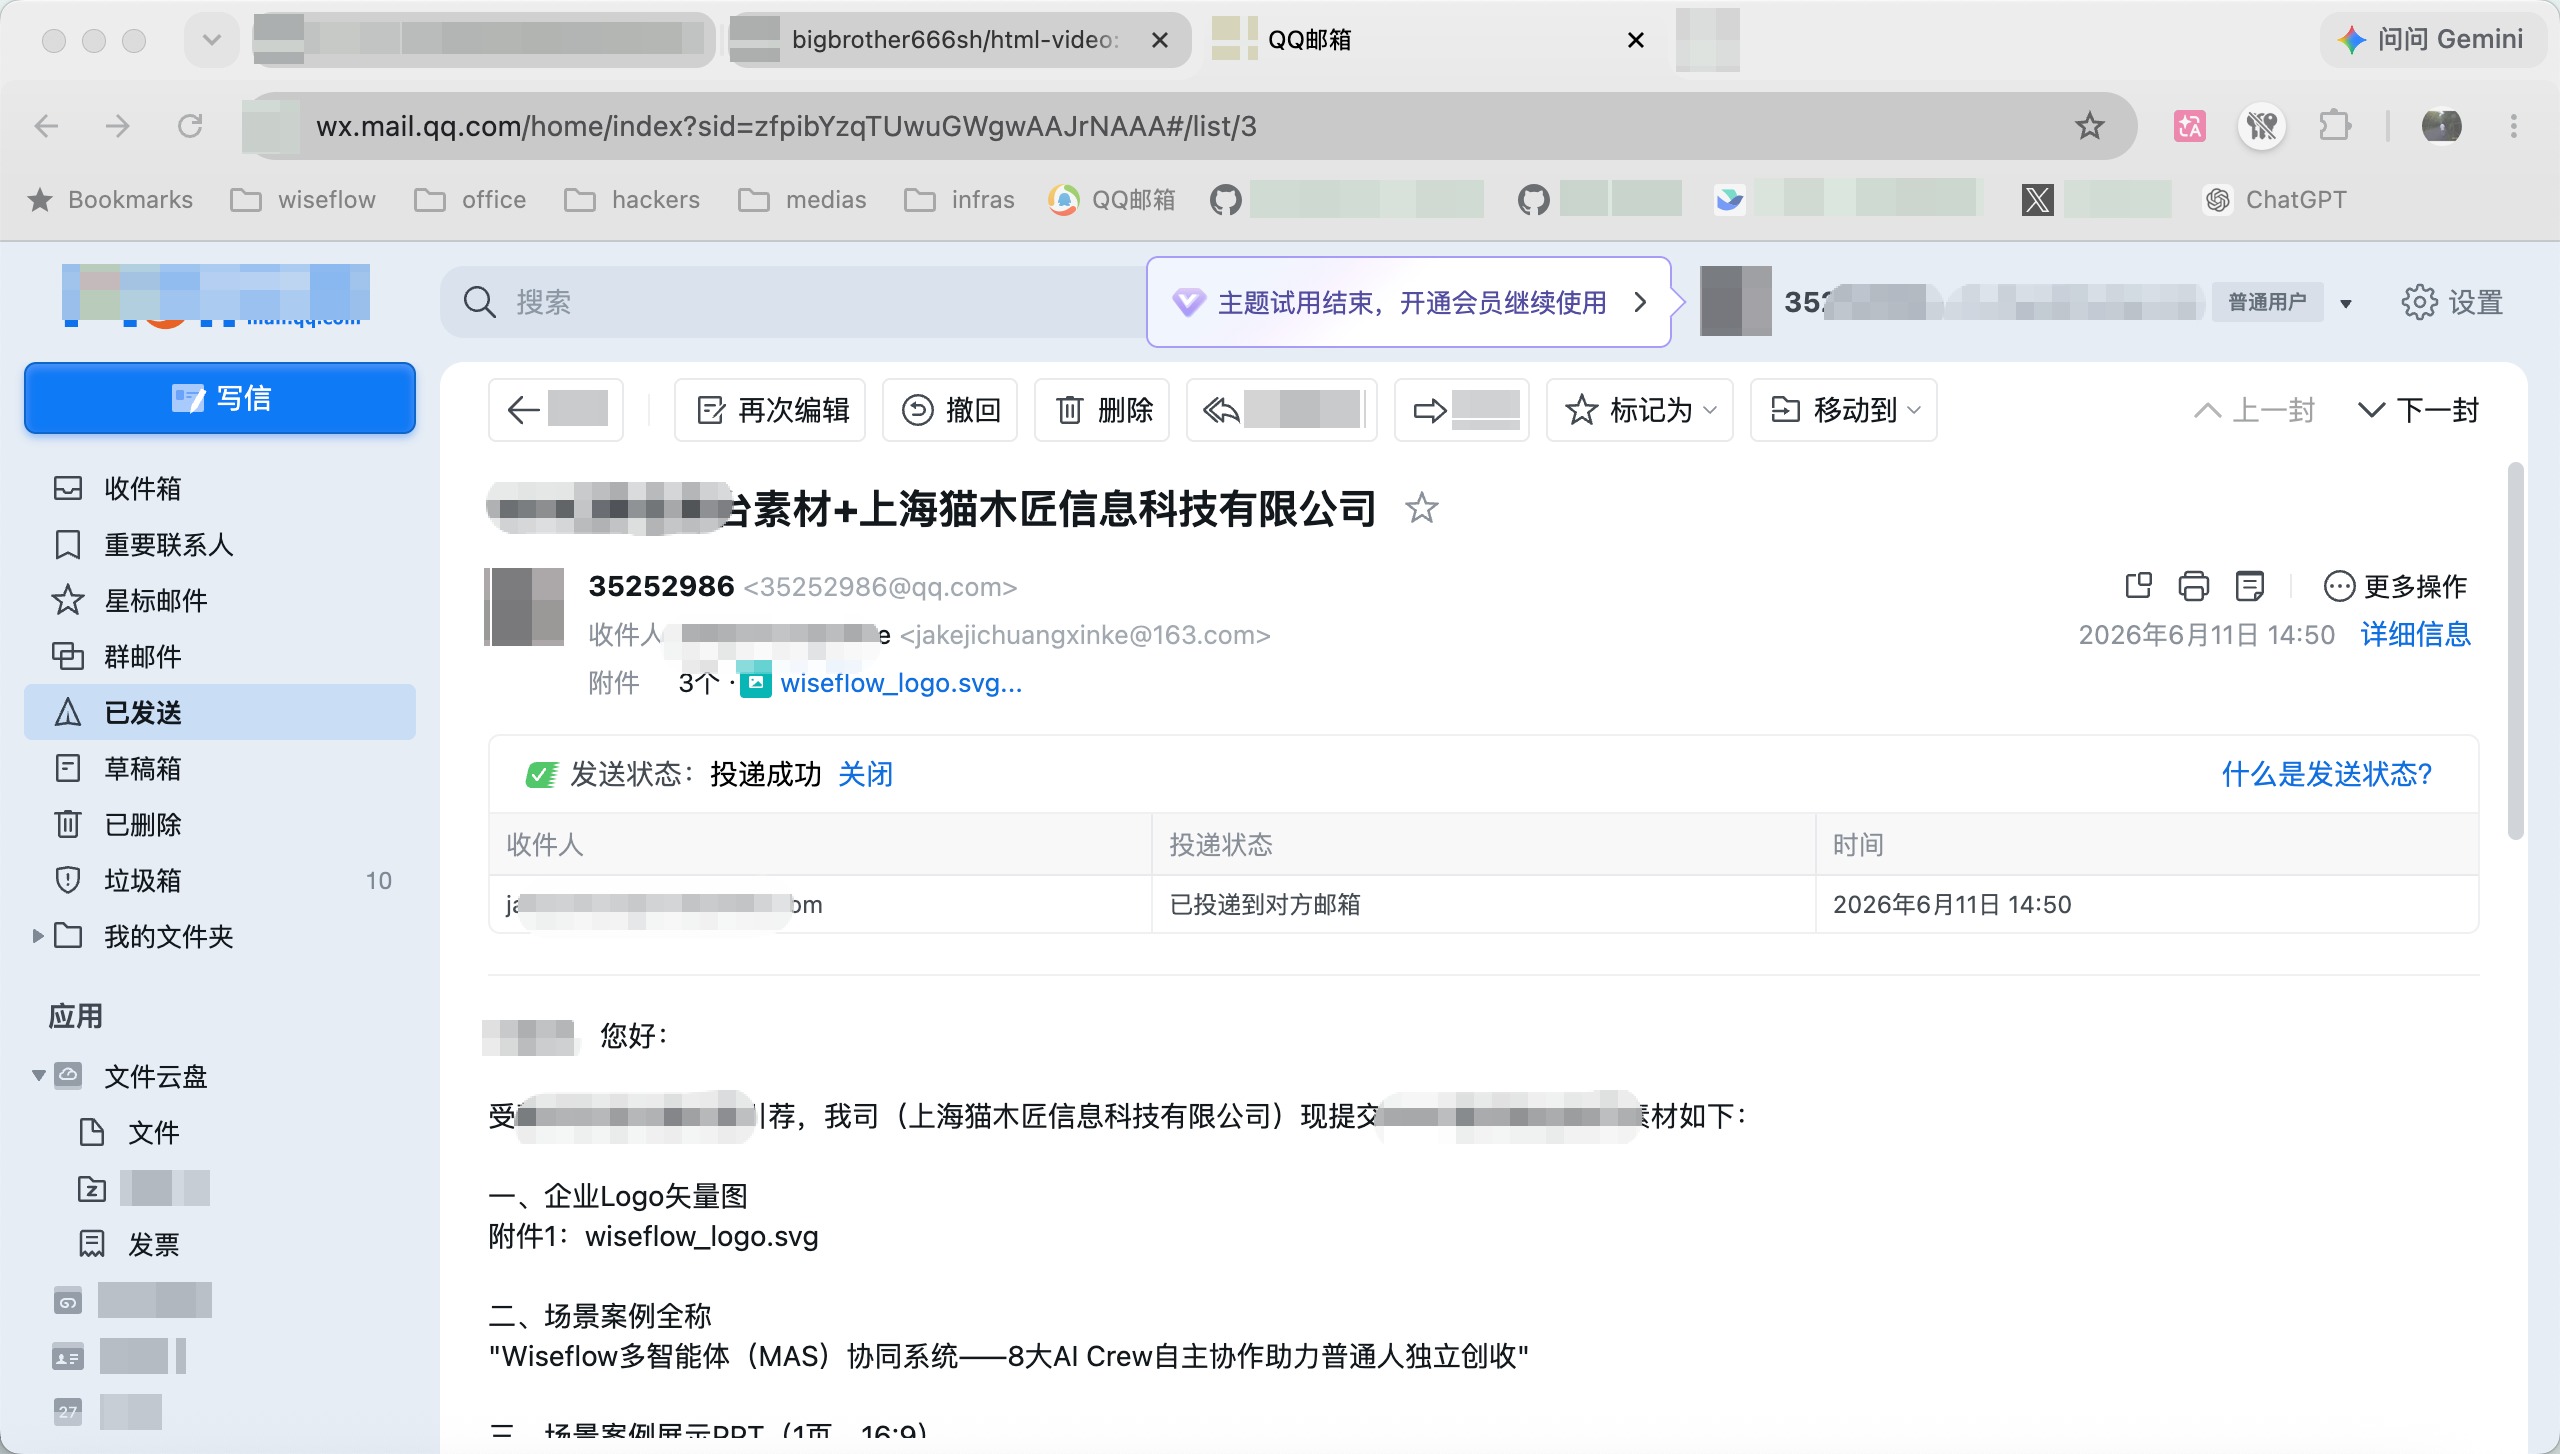Click the address bar URL

click(x=786, y=126)
